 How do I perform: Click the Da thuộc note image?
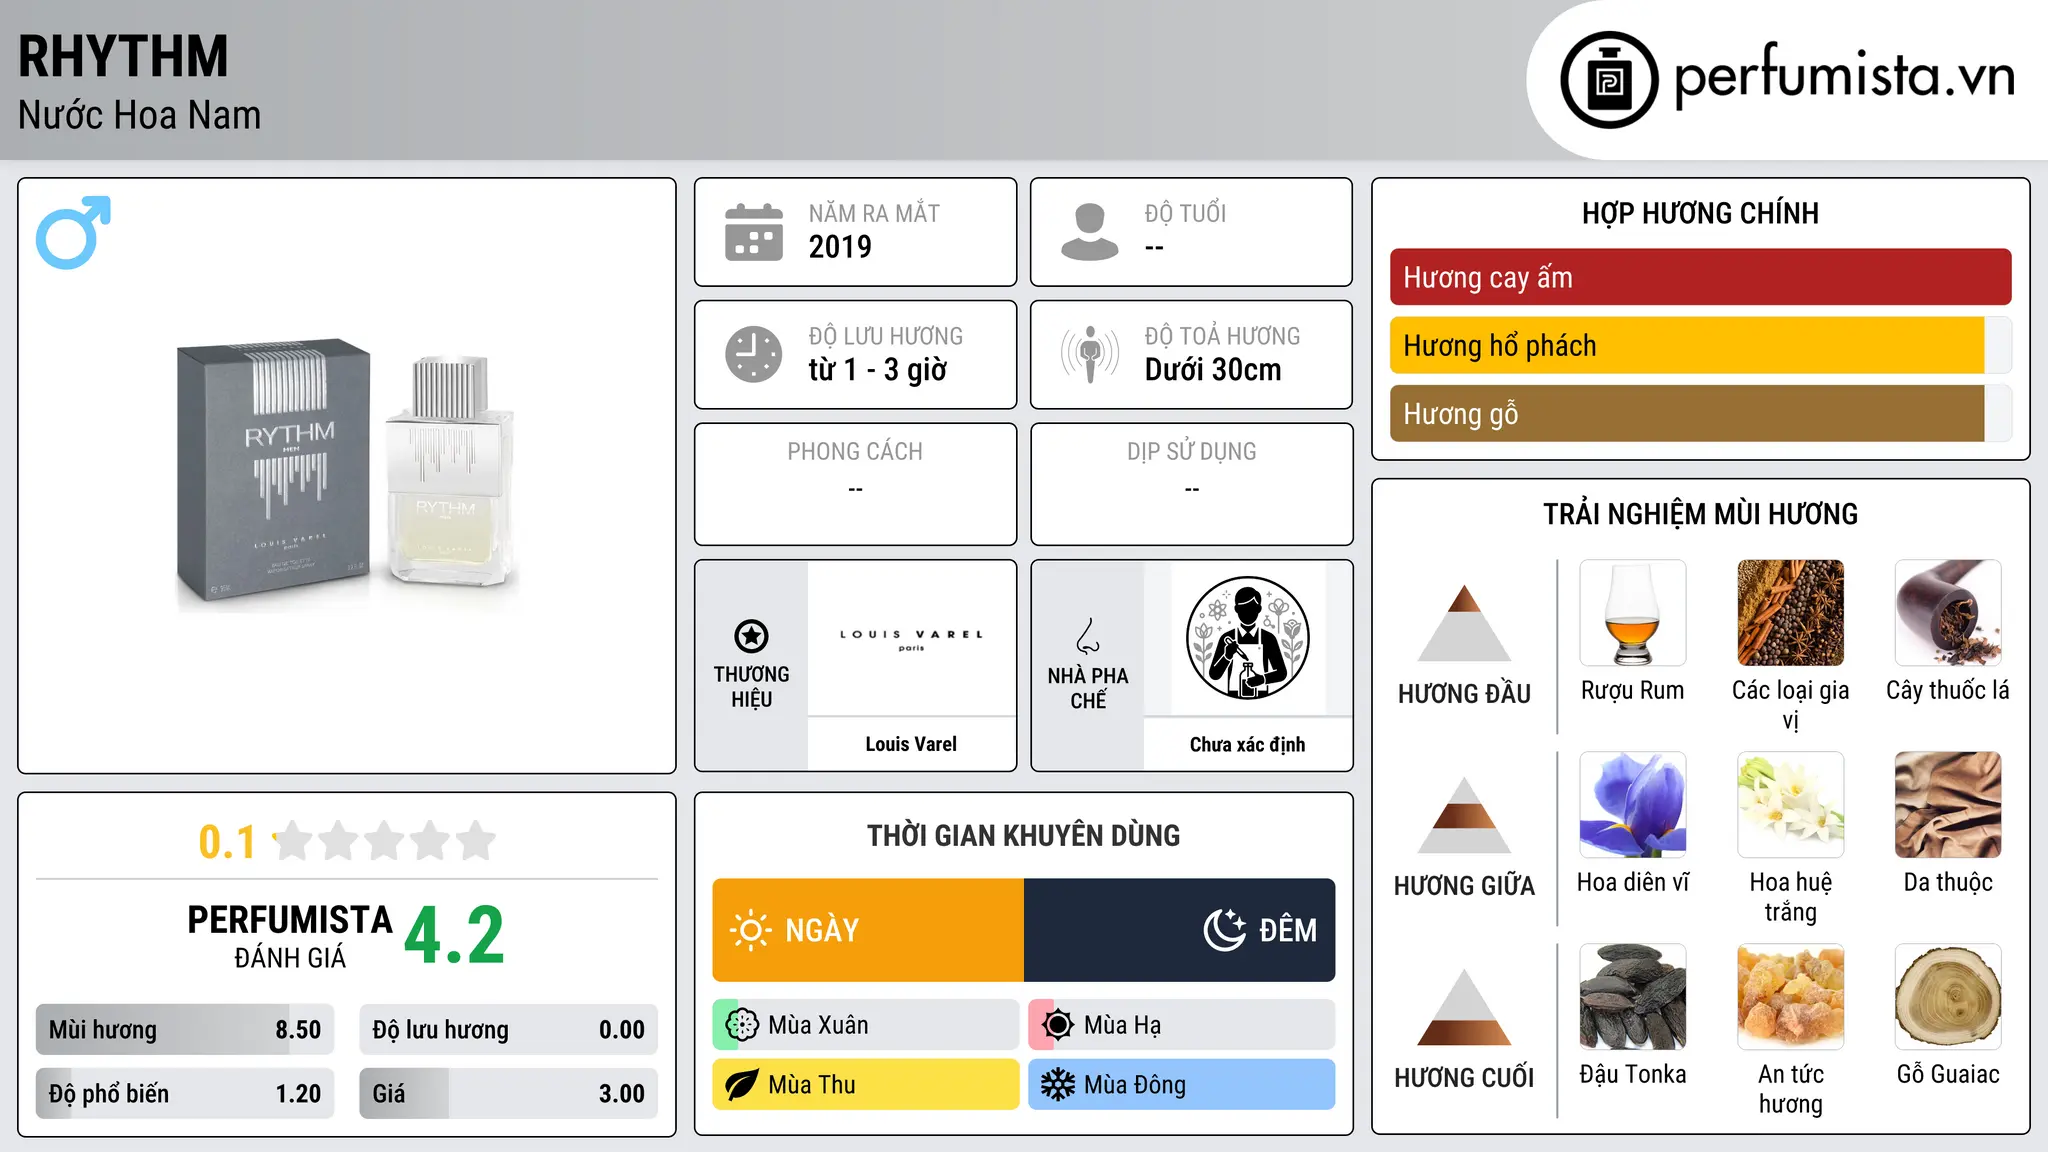[1948, 805]
